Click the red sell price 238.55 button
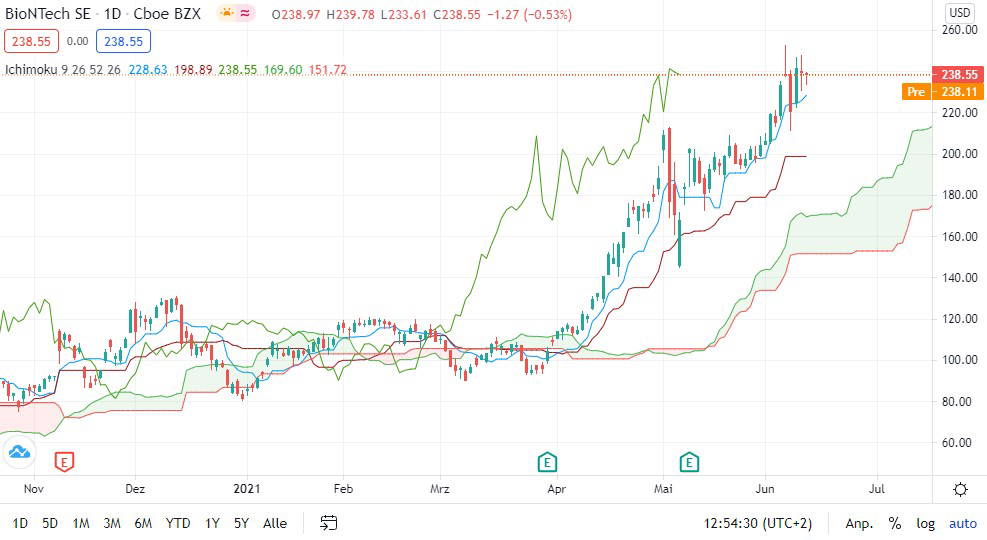 tap(31, 42)
